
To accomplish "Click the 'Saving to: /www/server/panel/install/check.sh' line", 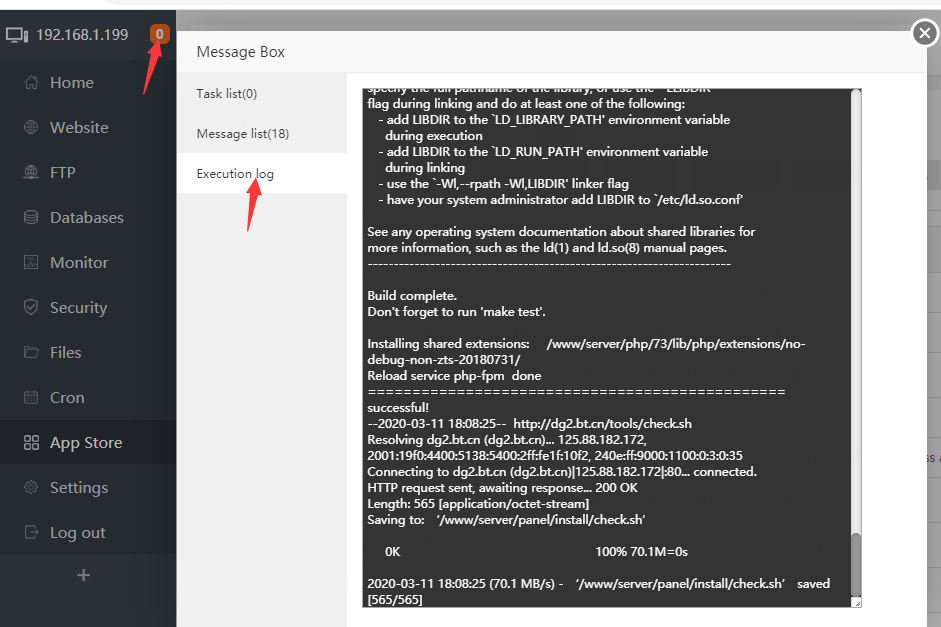I will [506, 520].
